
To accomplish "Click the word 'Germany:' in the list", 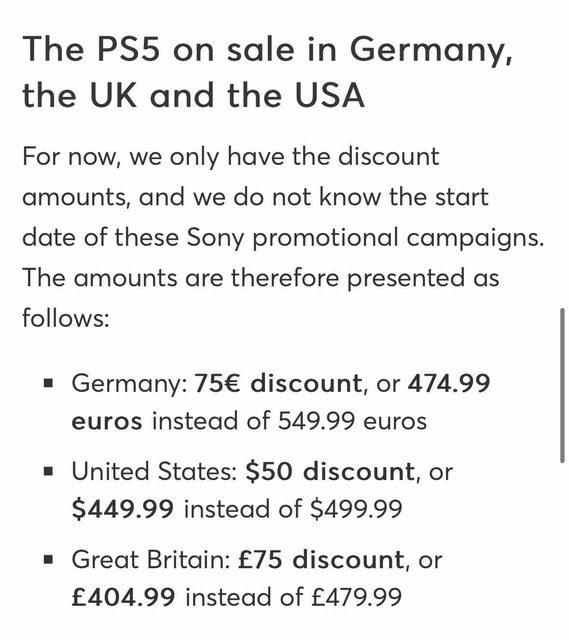I will tap(130, 384).
